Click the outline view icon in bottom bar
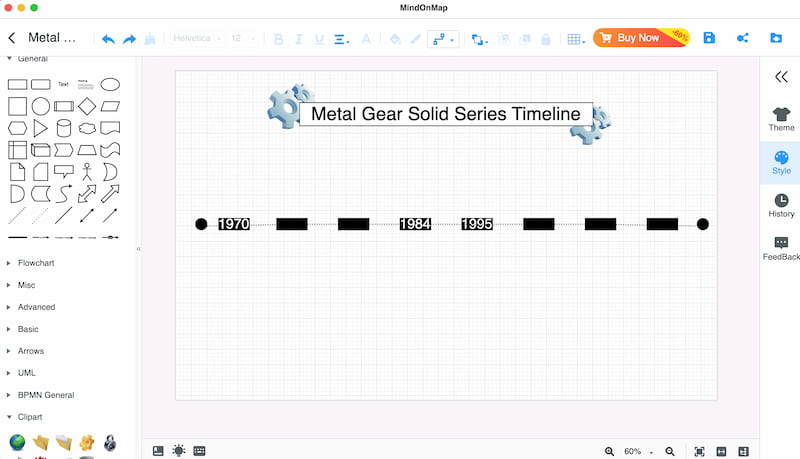Image resolution: width=800 pixels, height=459 pixels. click(158, 451)
